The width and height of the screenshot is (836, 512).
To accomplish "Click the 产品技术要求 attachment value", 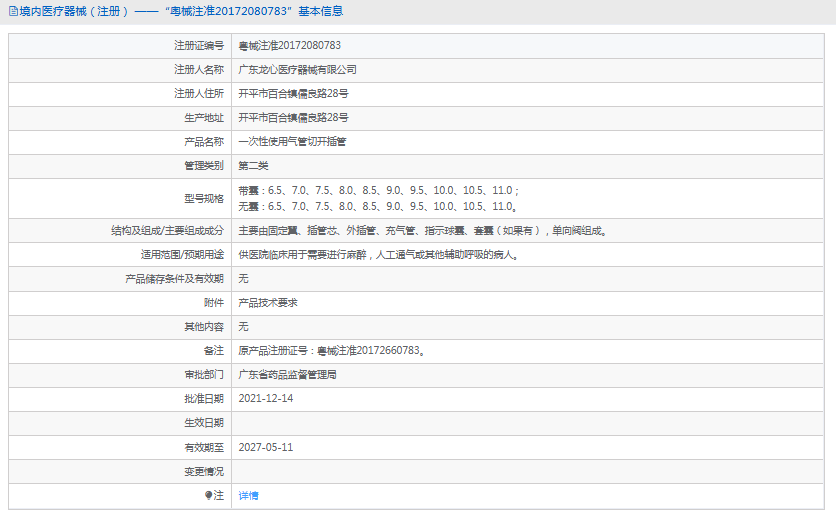I will coord(268,303).
